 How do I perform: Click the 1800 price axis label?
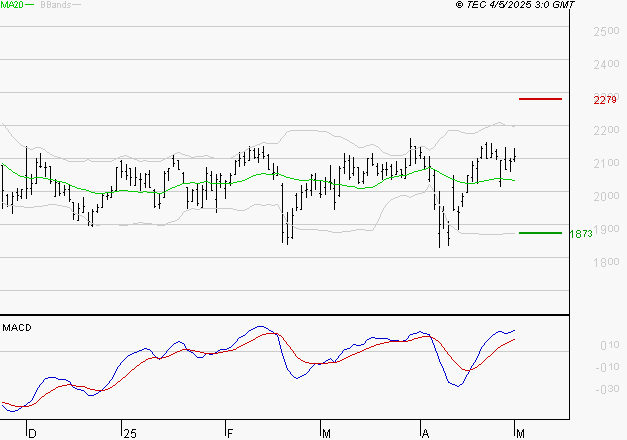[x=606, y=262]
